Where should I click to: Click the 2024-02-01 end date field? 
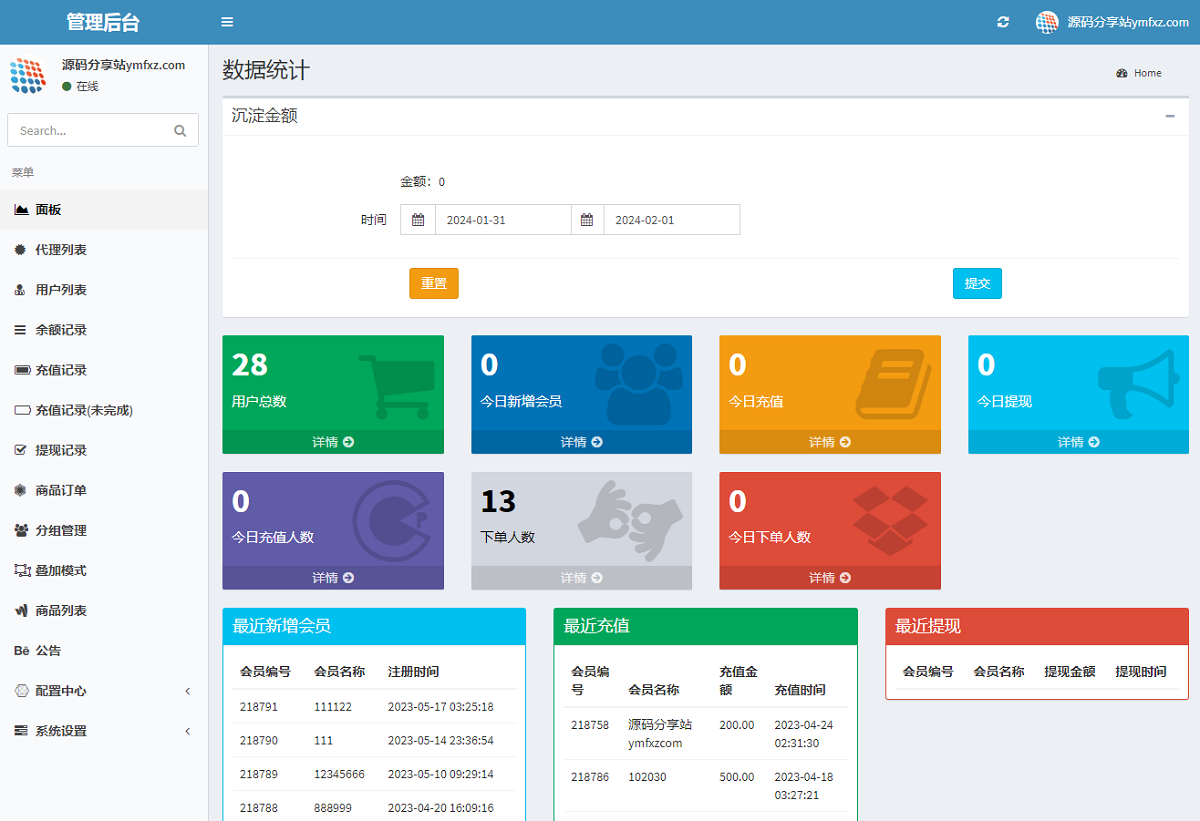click(671, 220)
